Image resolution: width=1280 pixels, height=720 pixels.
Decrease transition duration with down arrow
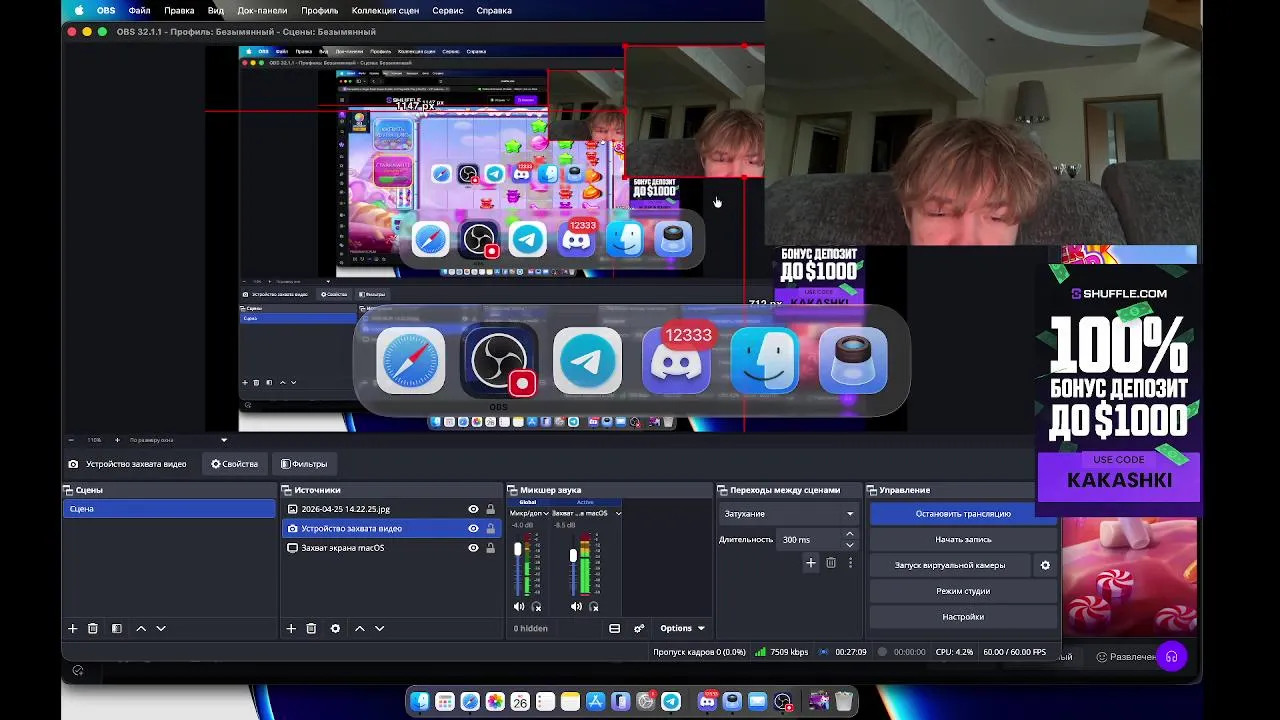tap(850, 545)
